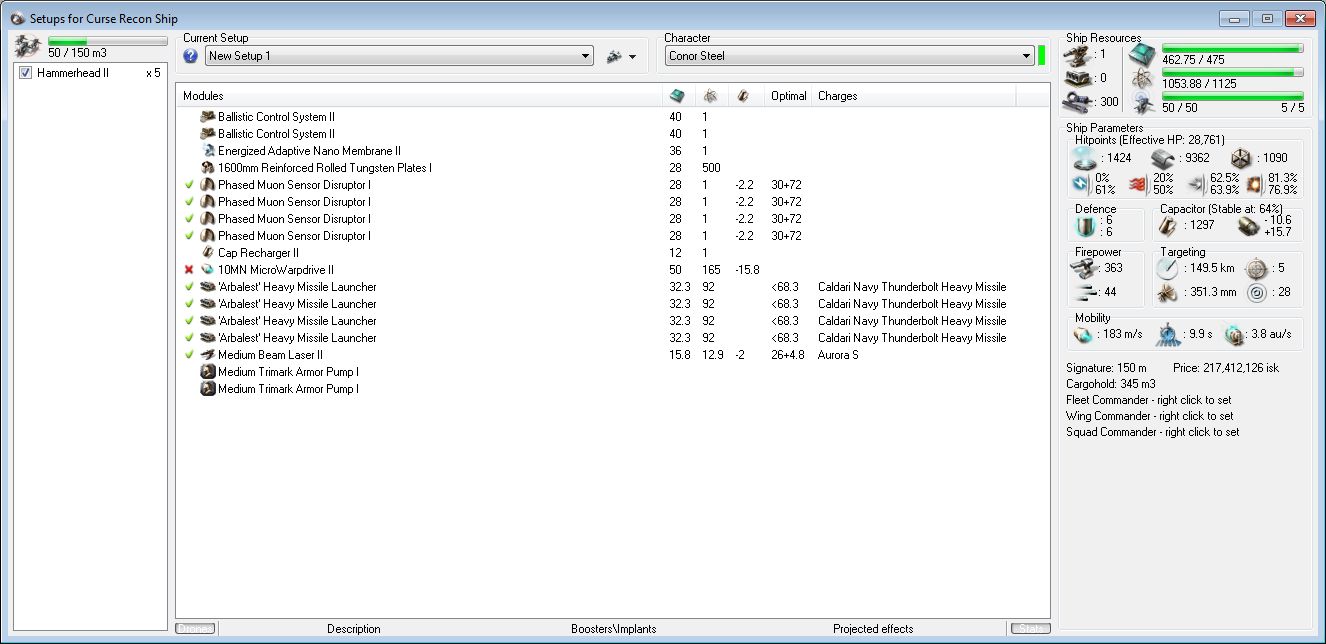Toggle the last 'Arbalest' Heavy Missile Launcher checkmark
1326x644 pixels.
click(x=189, y=338)
